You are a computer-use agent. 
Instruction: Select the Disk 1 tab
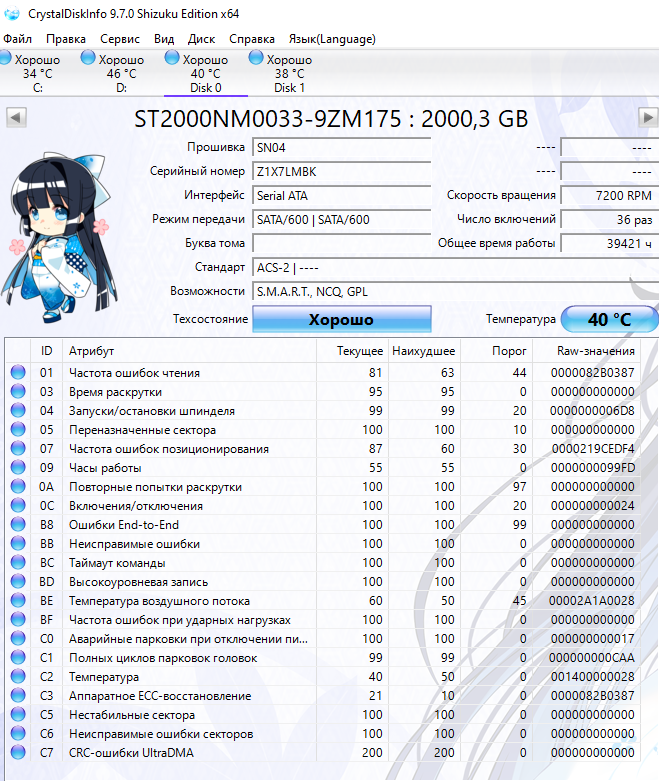[x=289, y=73]
